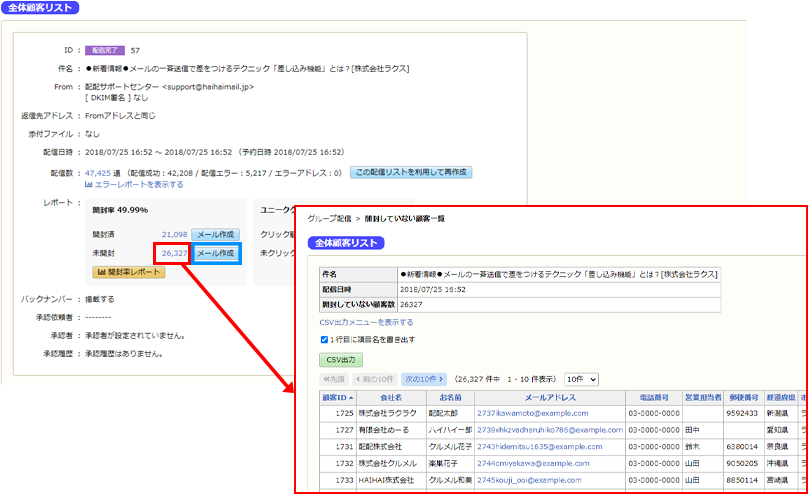Click the 47,425 delivery count link
This screenshot has height=494, width=808.
click(98, 173)
